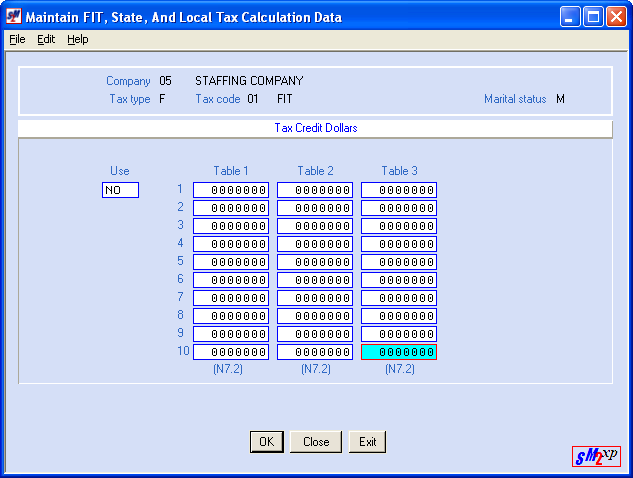
Task: Click the application icon in title bar
Action: [x=14, y=17]
